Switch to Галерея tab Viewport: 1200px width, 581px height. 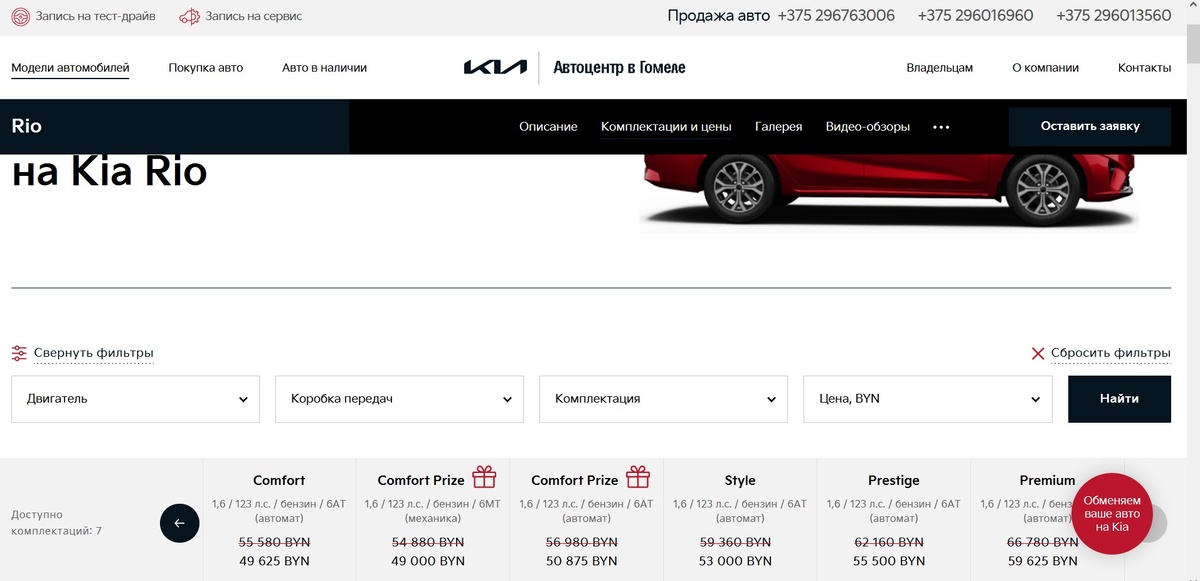tap(778, 127)
